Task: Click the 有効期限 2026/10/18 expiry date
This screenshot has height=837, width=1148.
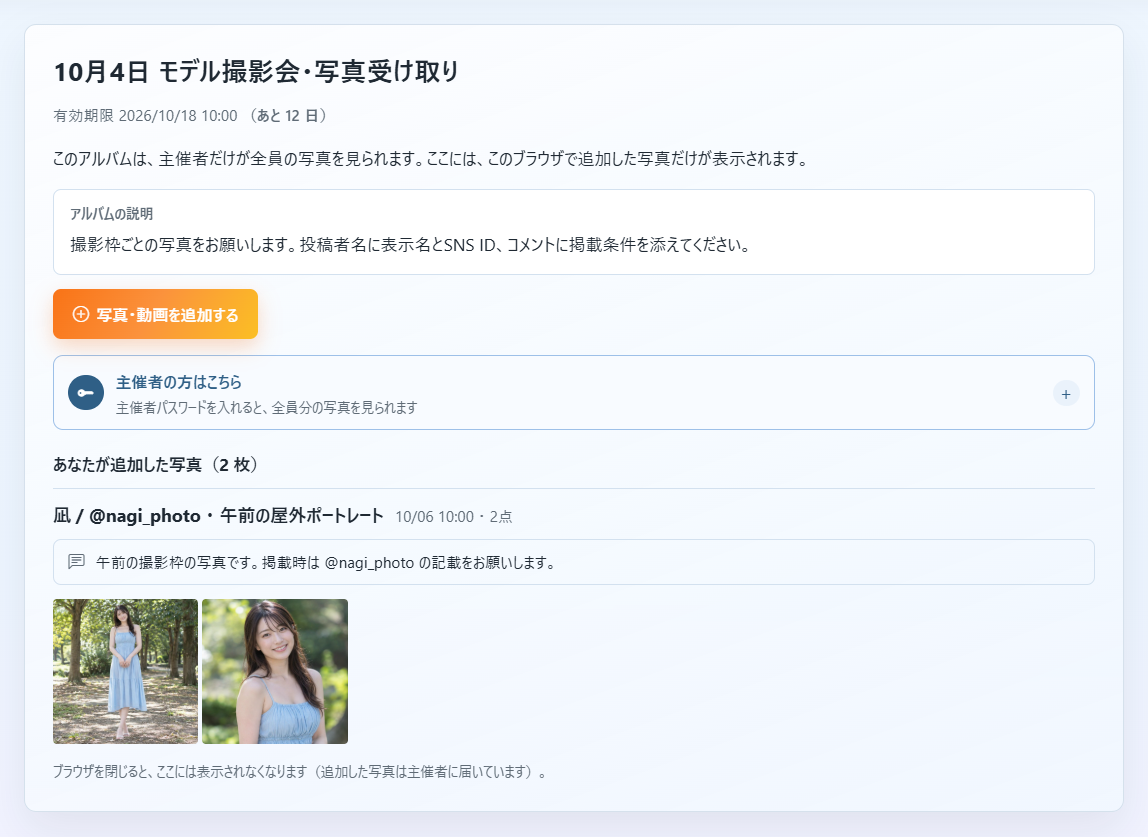Action: point(145,116)
